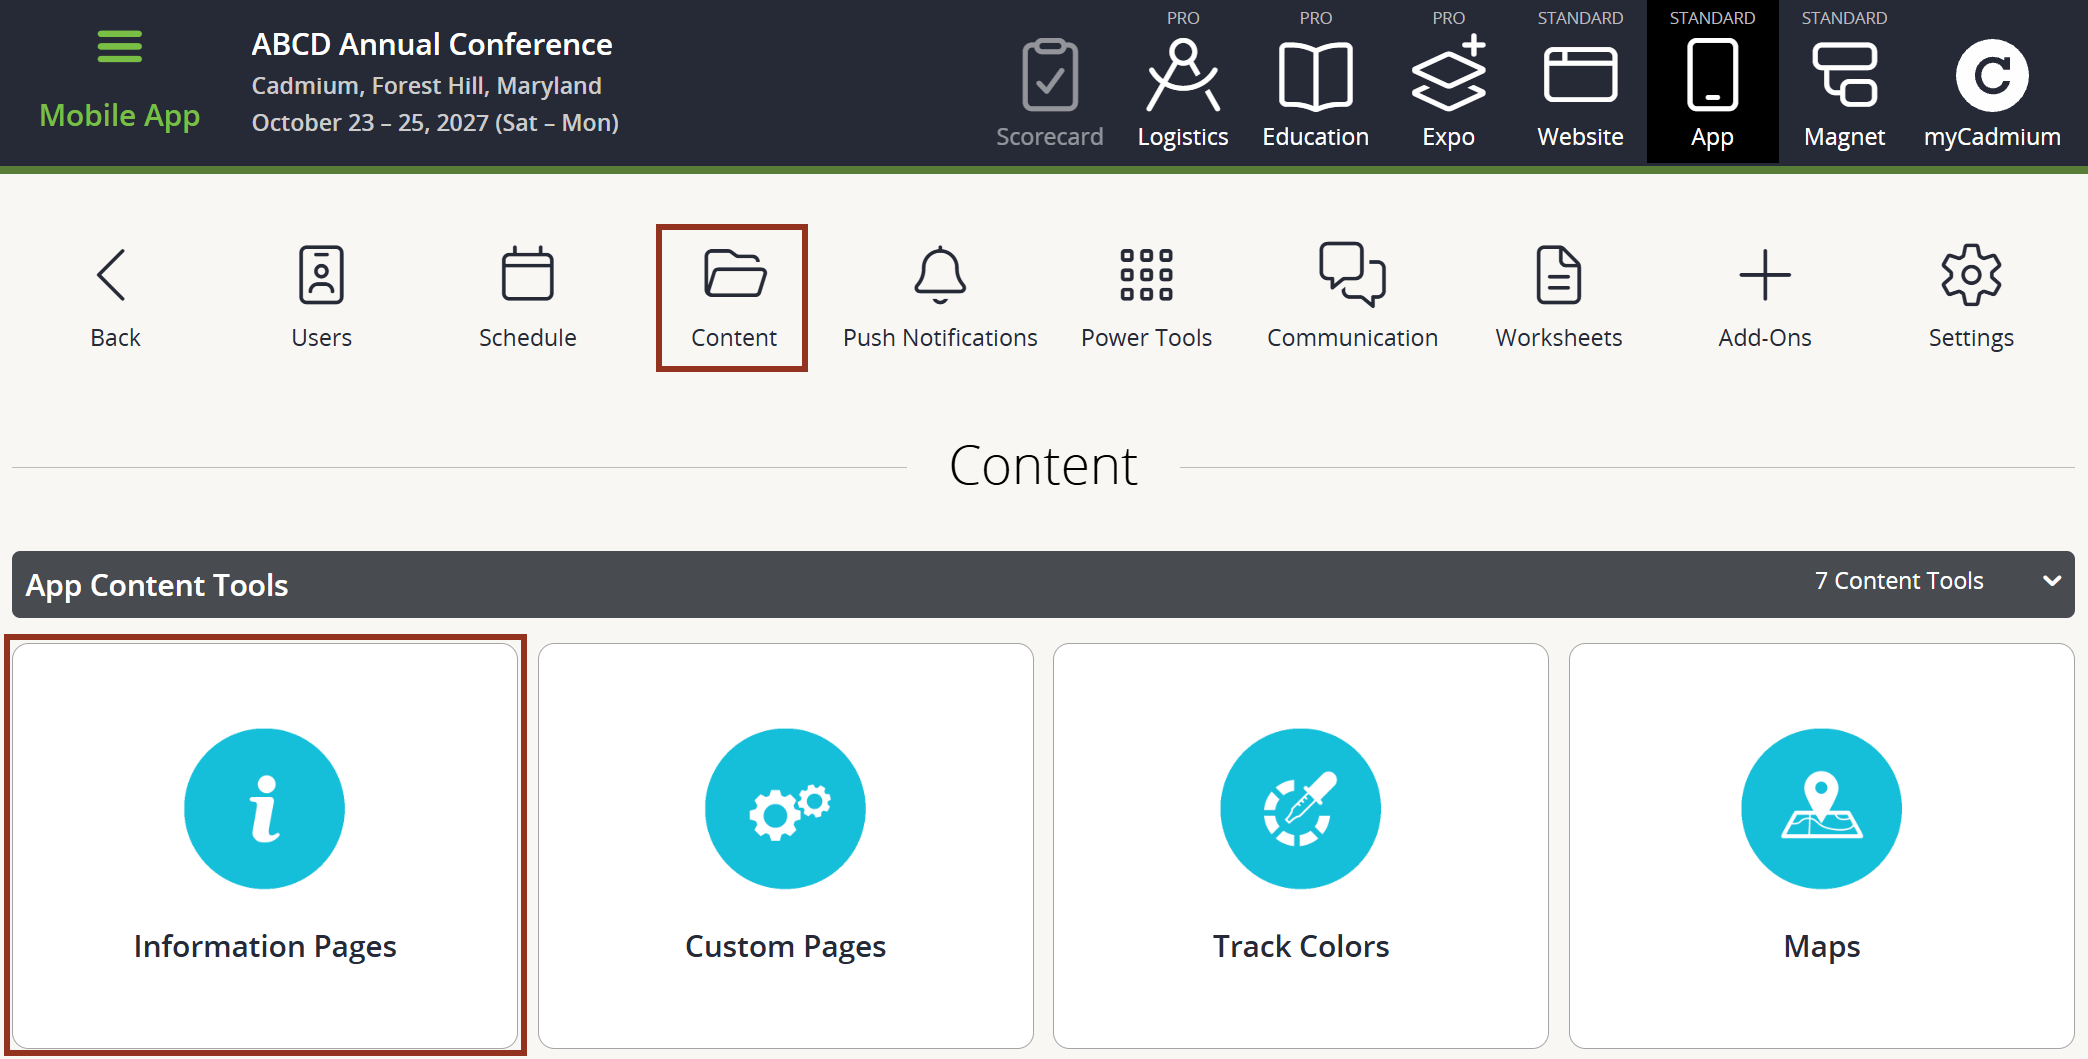Screen dimensions: 2088x1059
Task: Open the Information Pages tool
Action: [x=265, y=846]
